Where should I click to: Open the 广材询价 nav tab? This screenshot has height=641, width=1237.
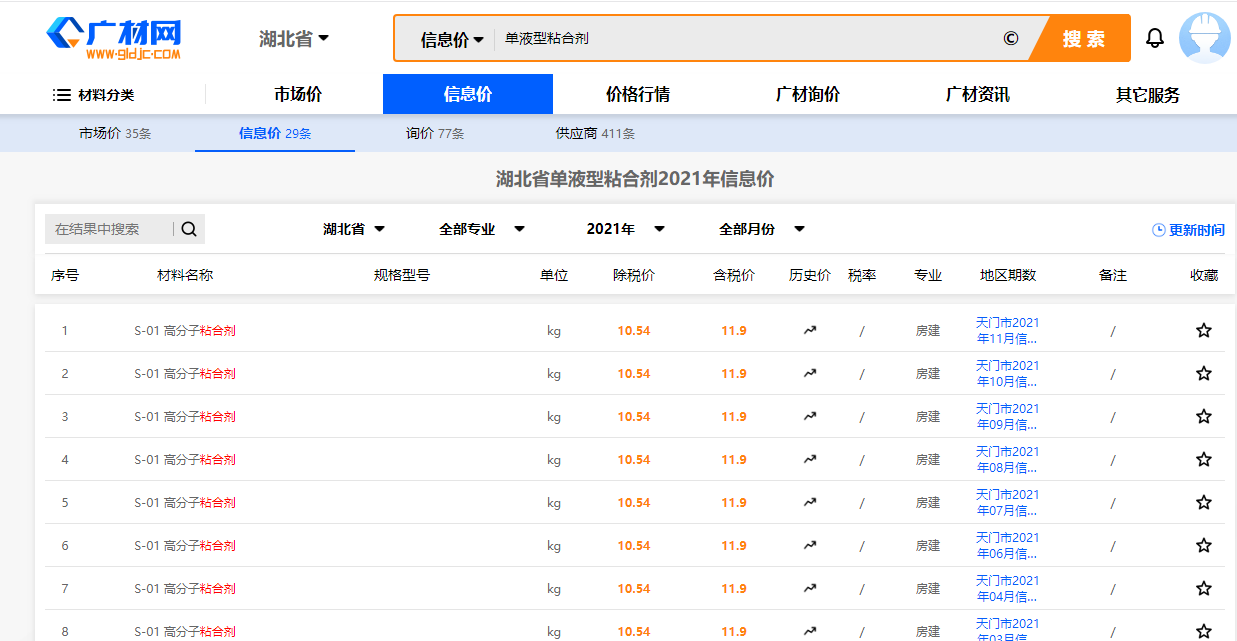pos(808,95)
